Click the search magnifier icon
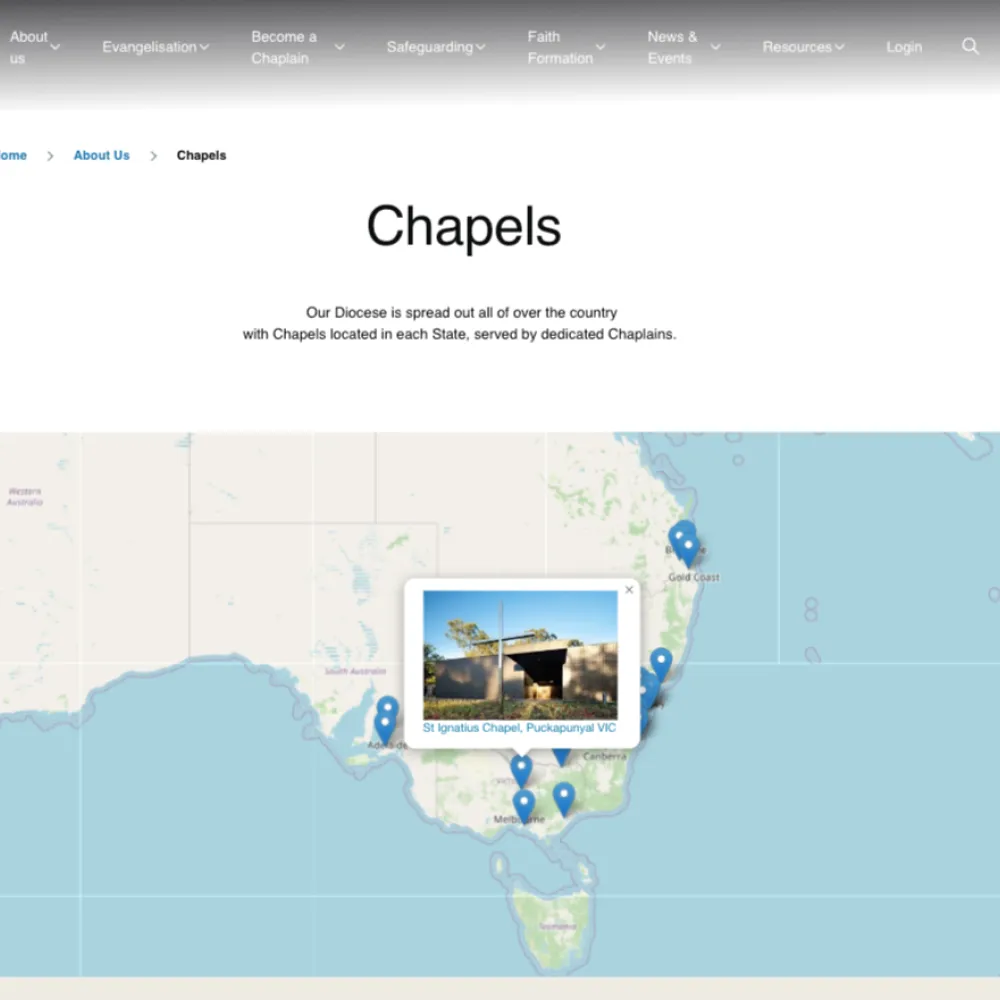1000x1000 pixels. tap(970, 46)
